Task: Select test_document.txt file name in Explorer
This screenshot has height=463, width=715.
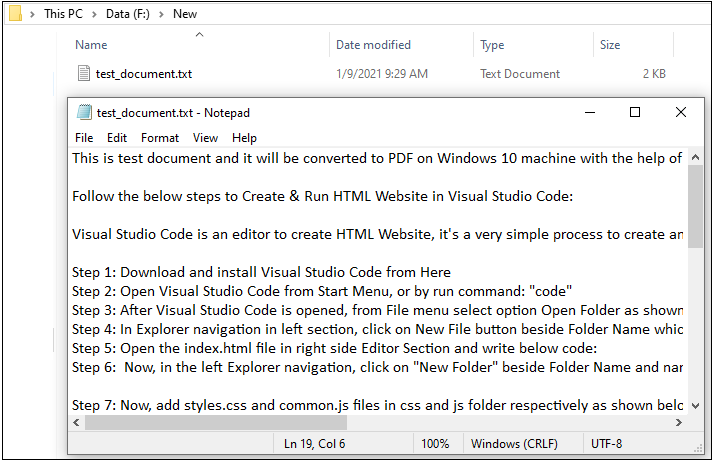Action: point(144,74)
